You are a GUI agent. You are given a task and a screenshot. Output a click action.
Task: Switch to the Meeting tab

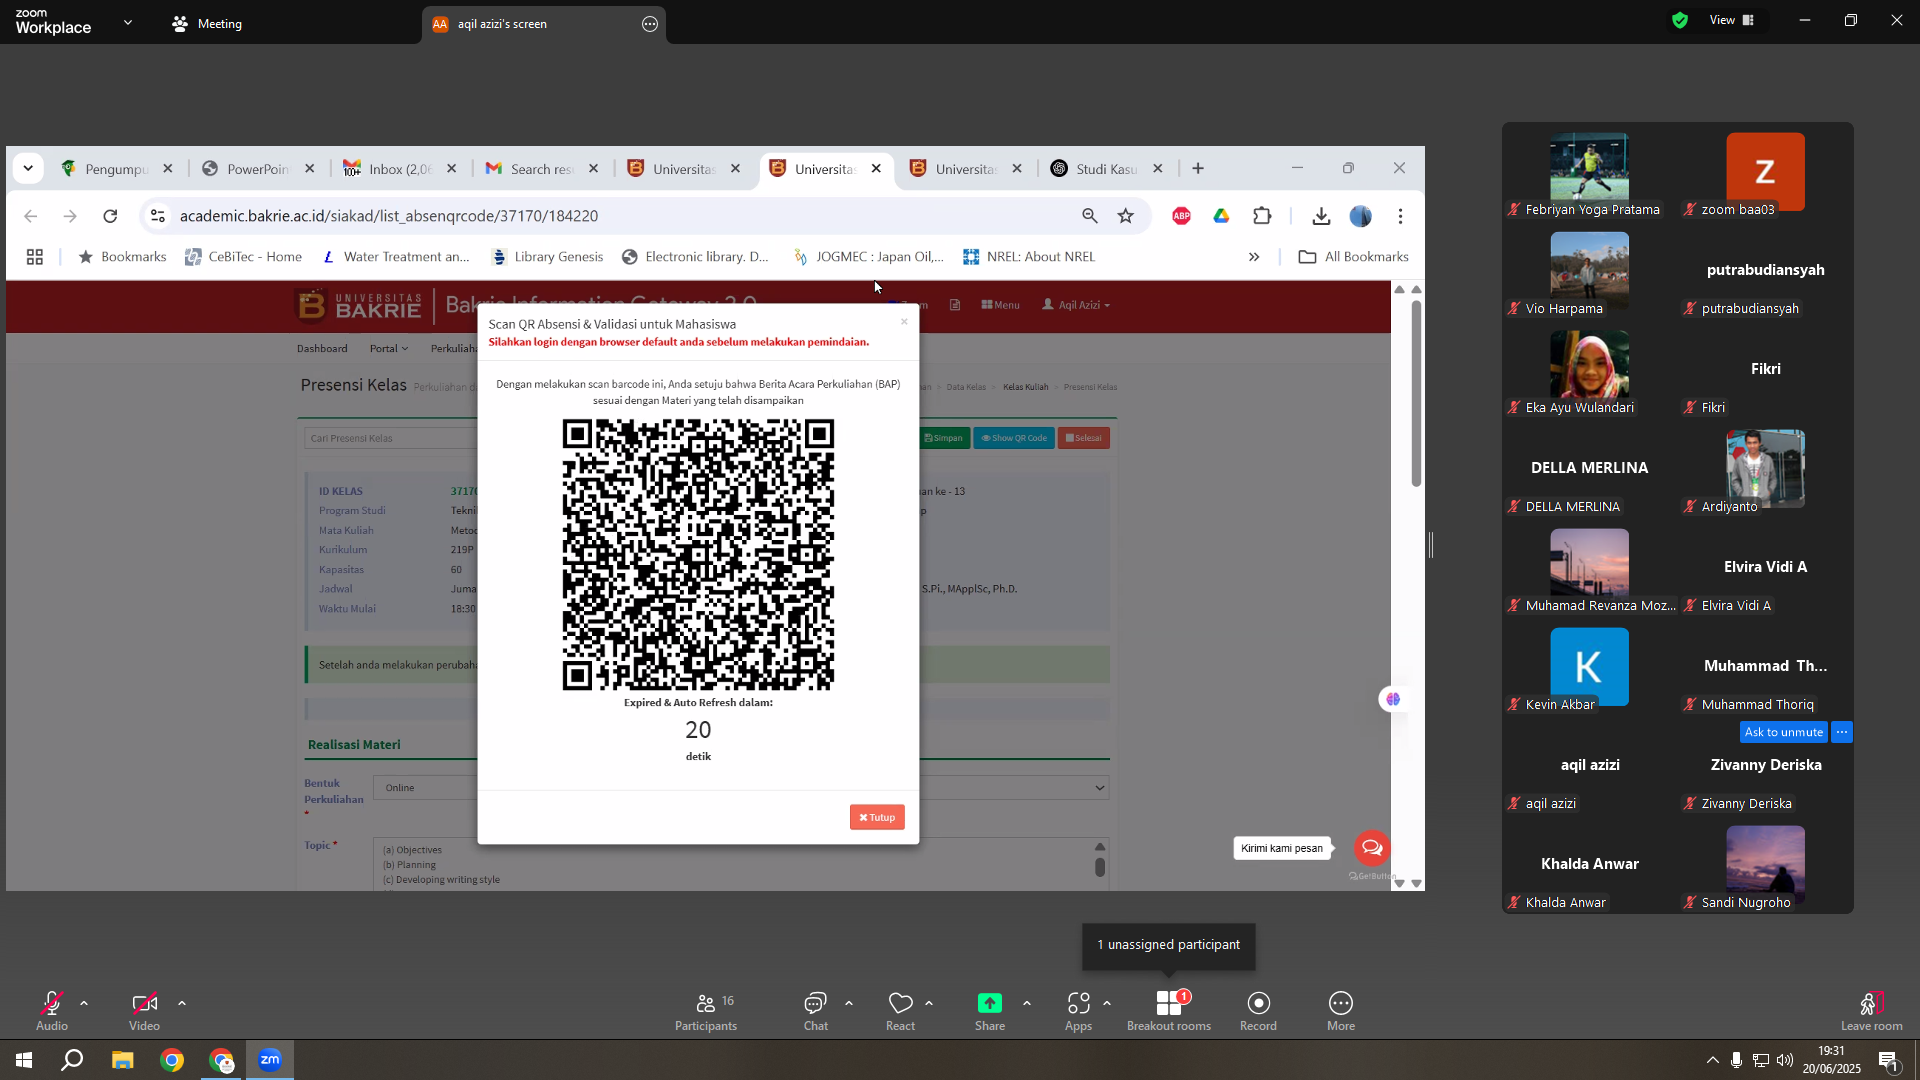pyautogui.click(x=207, y=24)
